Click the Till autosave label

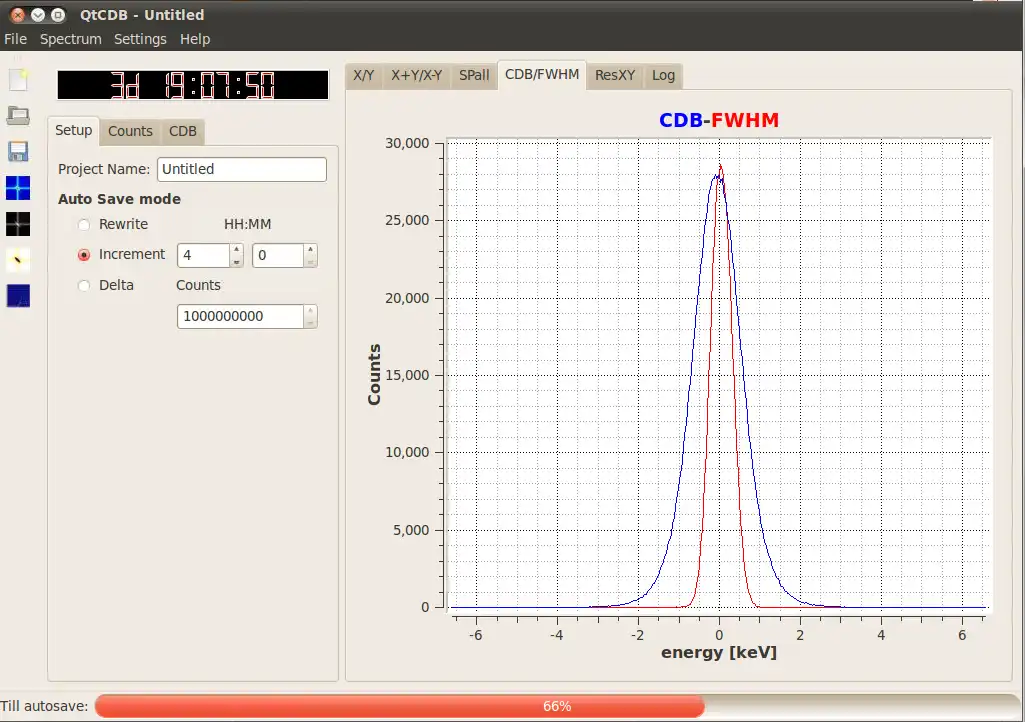[44, 706]
